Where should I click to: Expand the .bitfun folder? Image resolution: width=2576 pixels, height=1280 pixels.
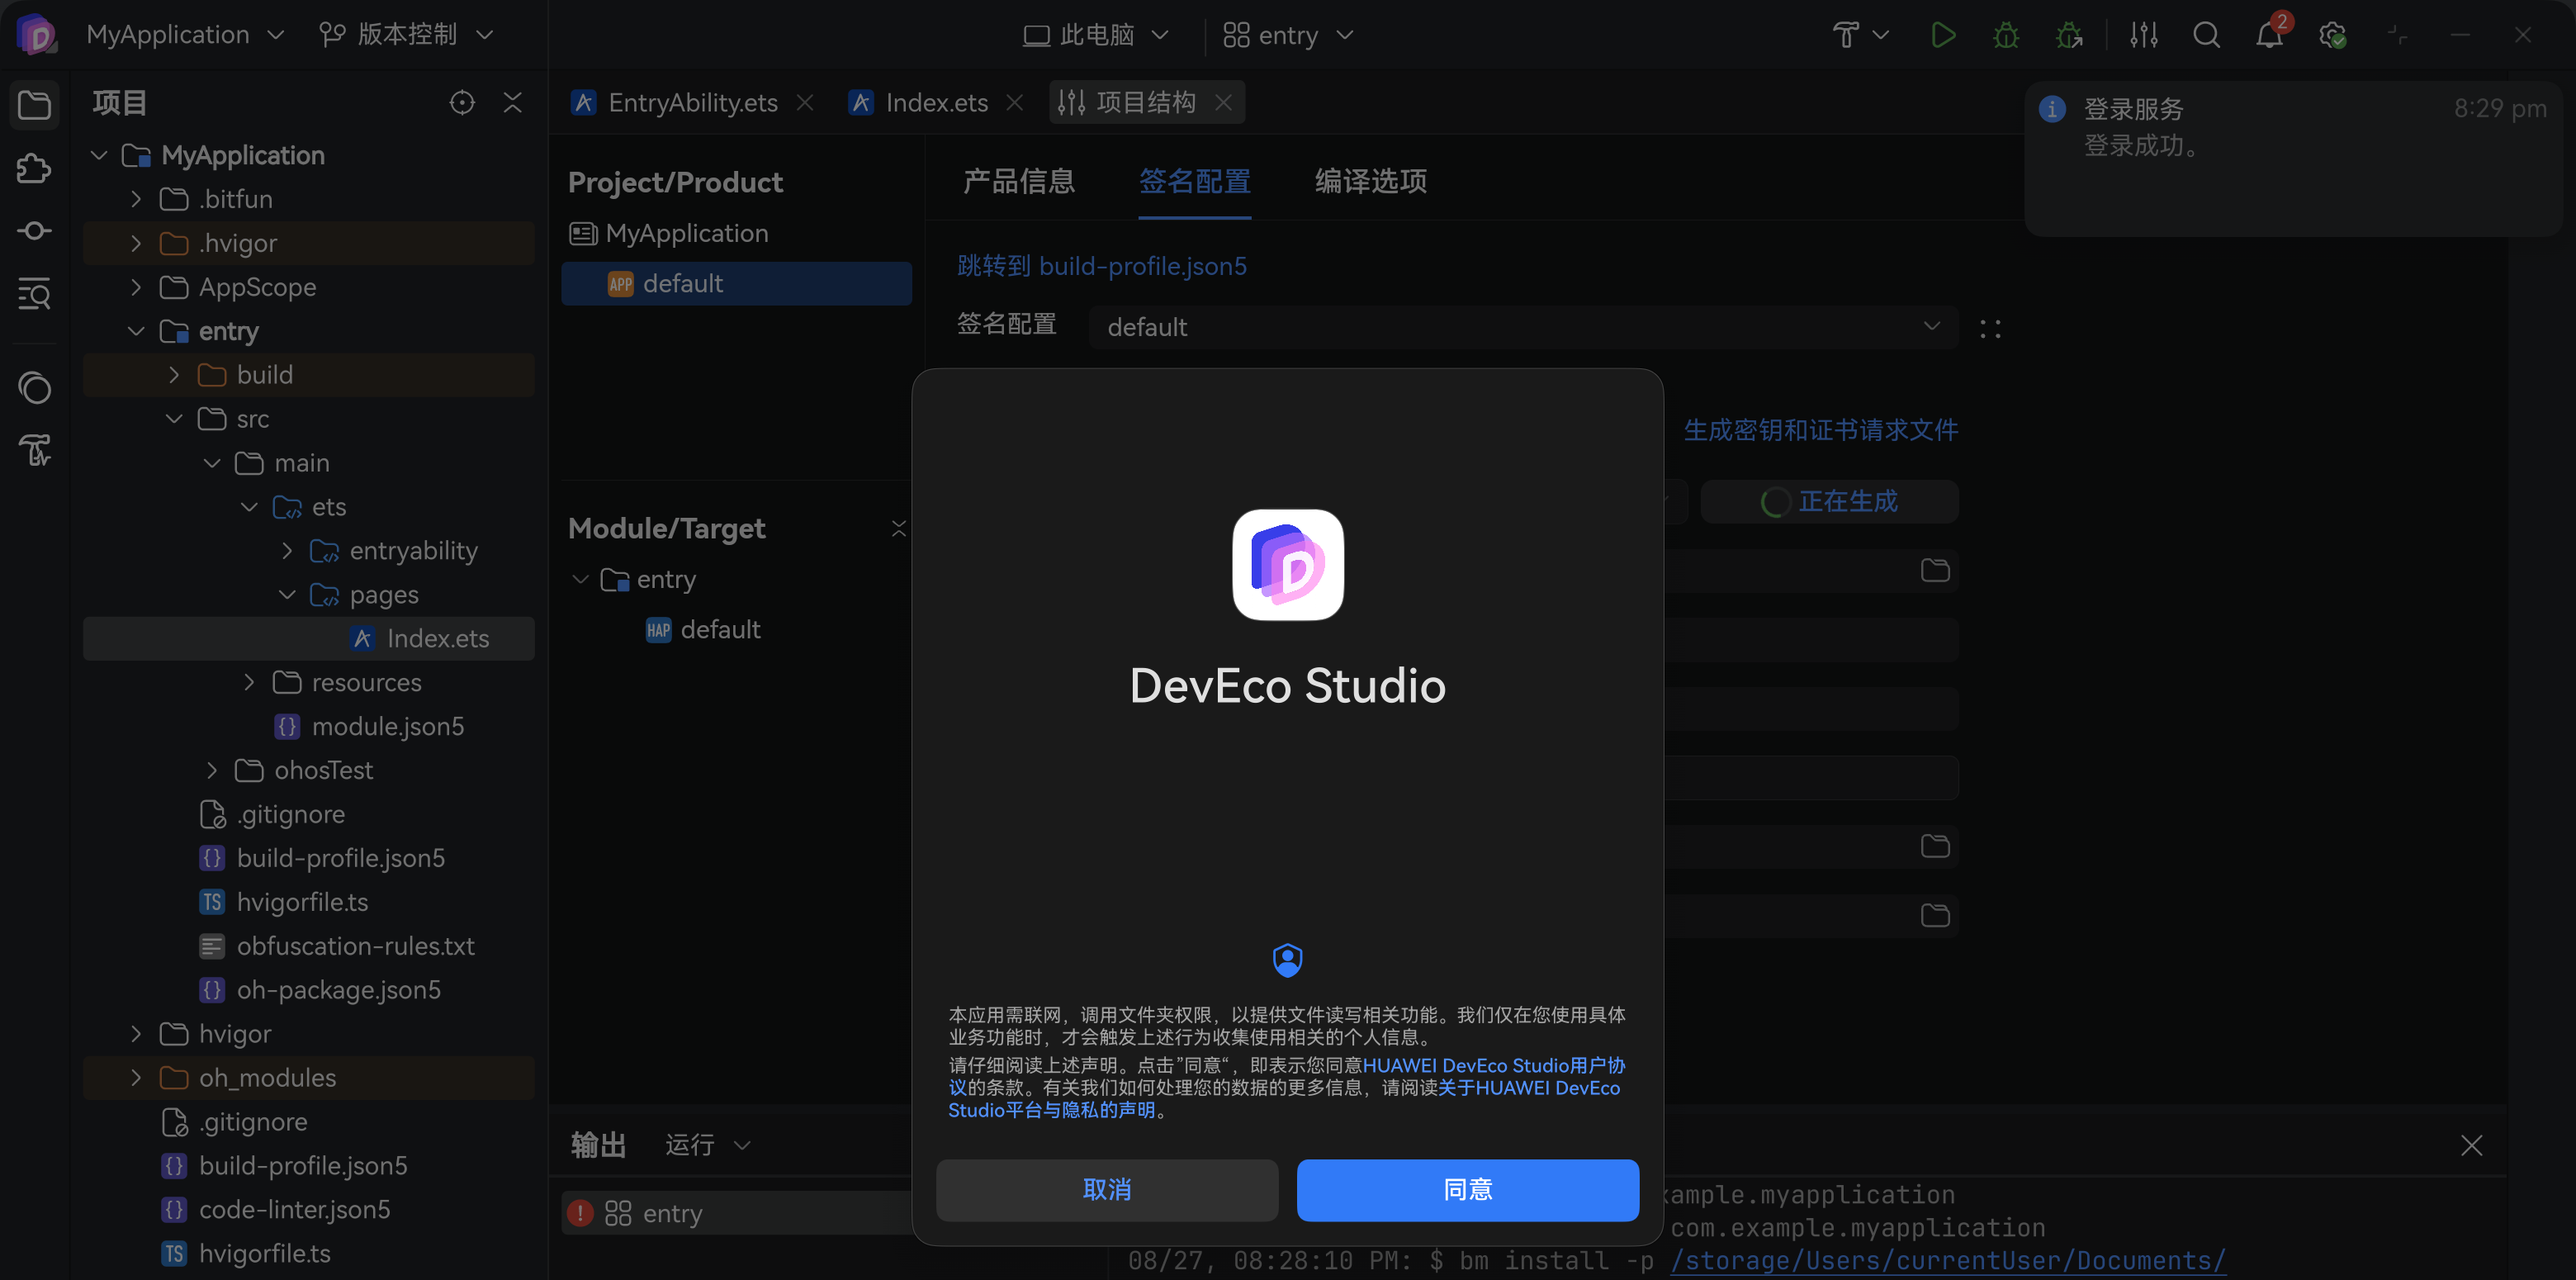point(136,199)
